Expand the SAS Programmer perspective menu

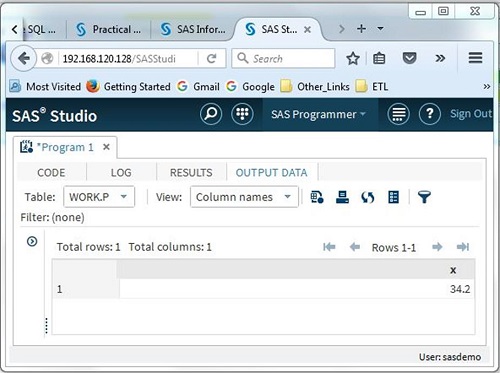pos(318,114)
